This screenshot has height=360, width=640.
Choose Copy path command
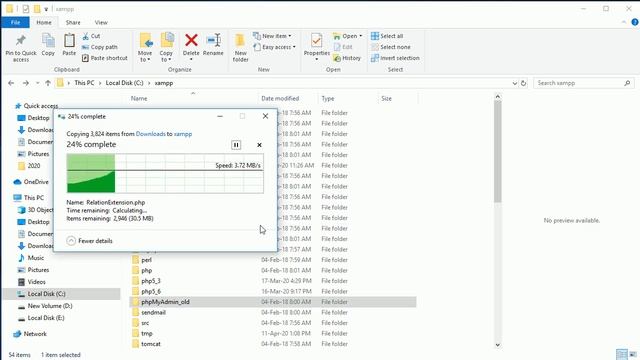pyautogui.click(x=100, y=47)
